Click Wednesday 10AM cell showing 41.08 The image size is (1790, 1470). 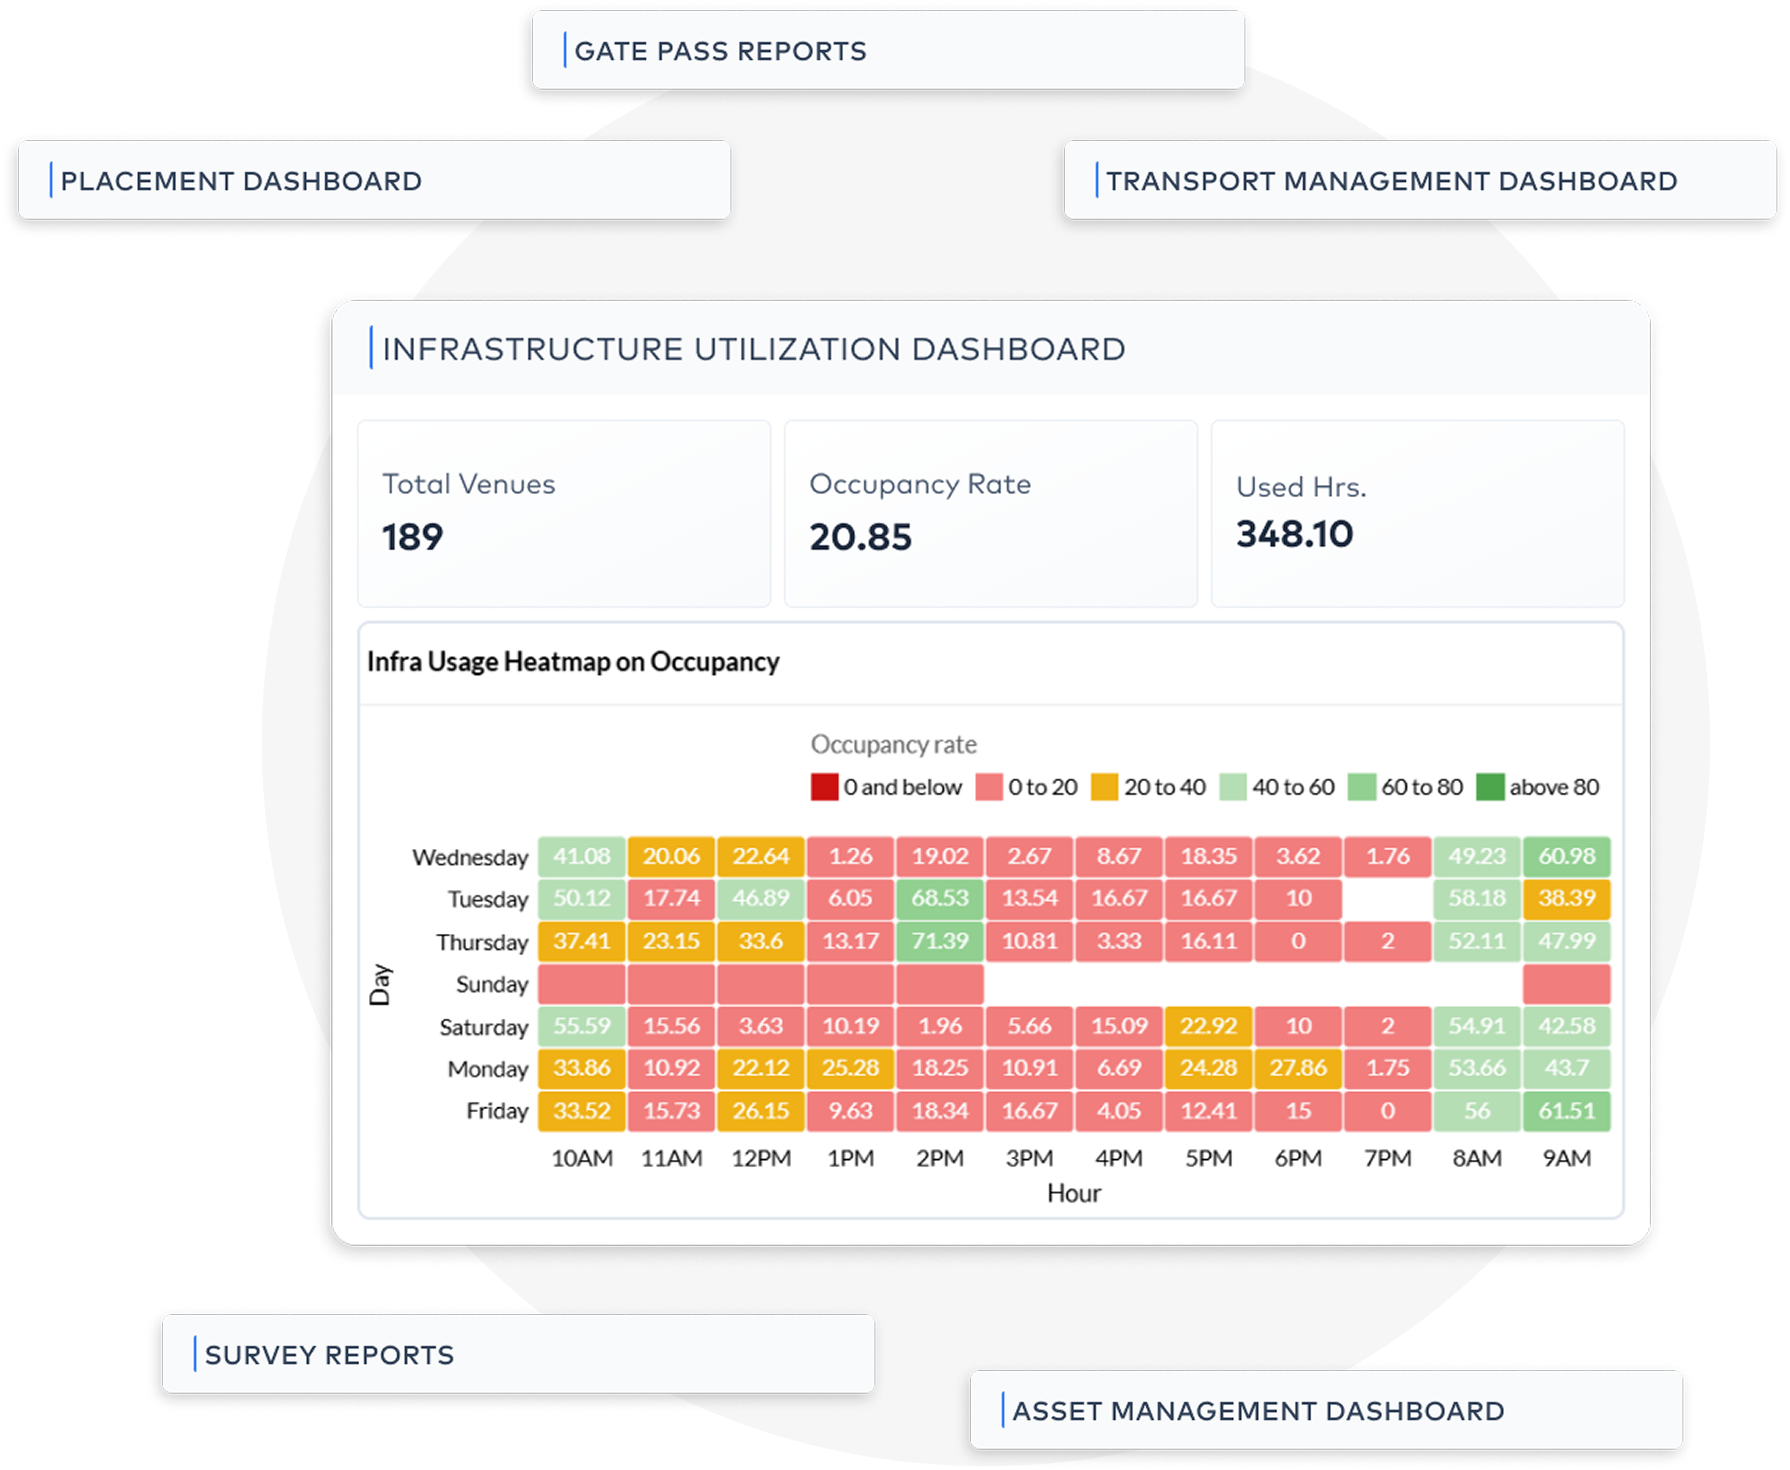(582, 856)
